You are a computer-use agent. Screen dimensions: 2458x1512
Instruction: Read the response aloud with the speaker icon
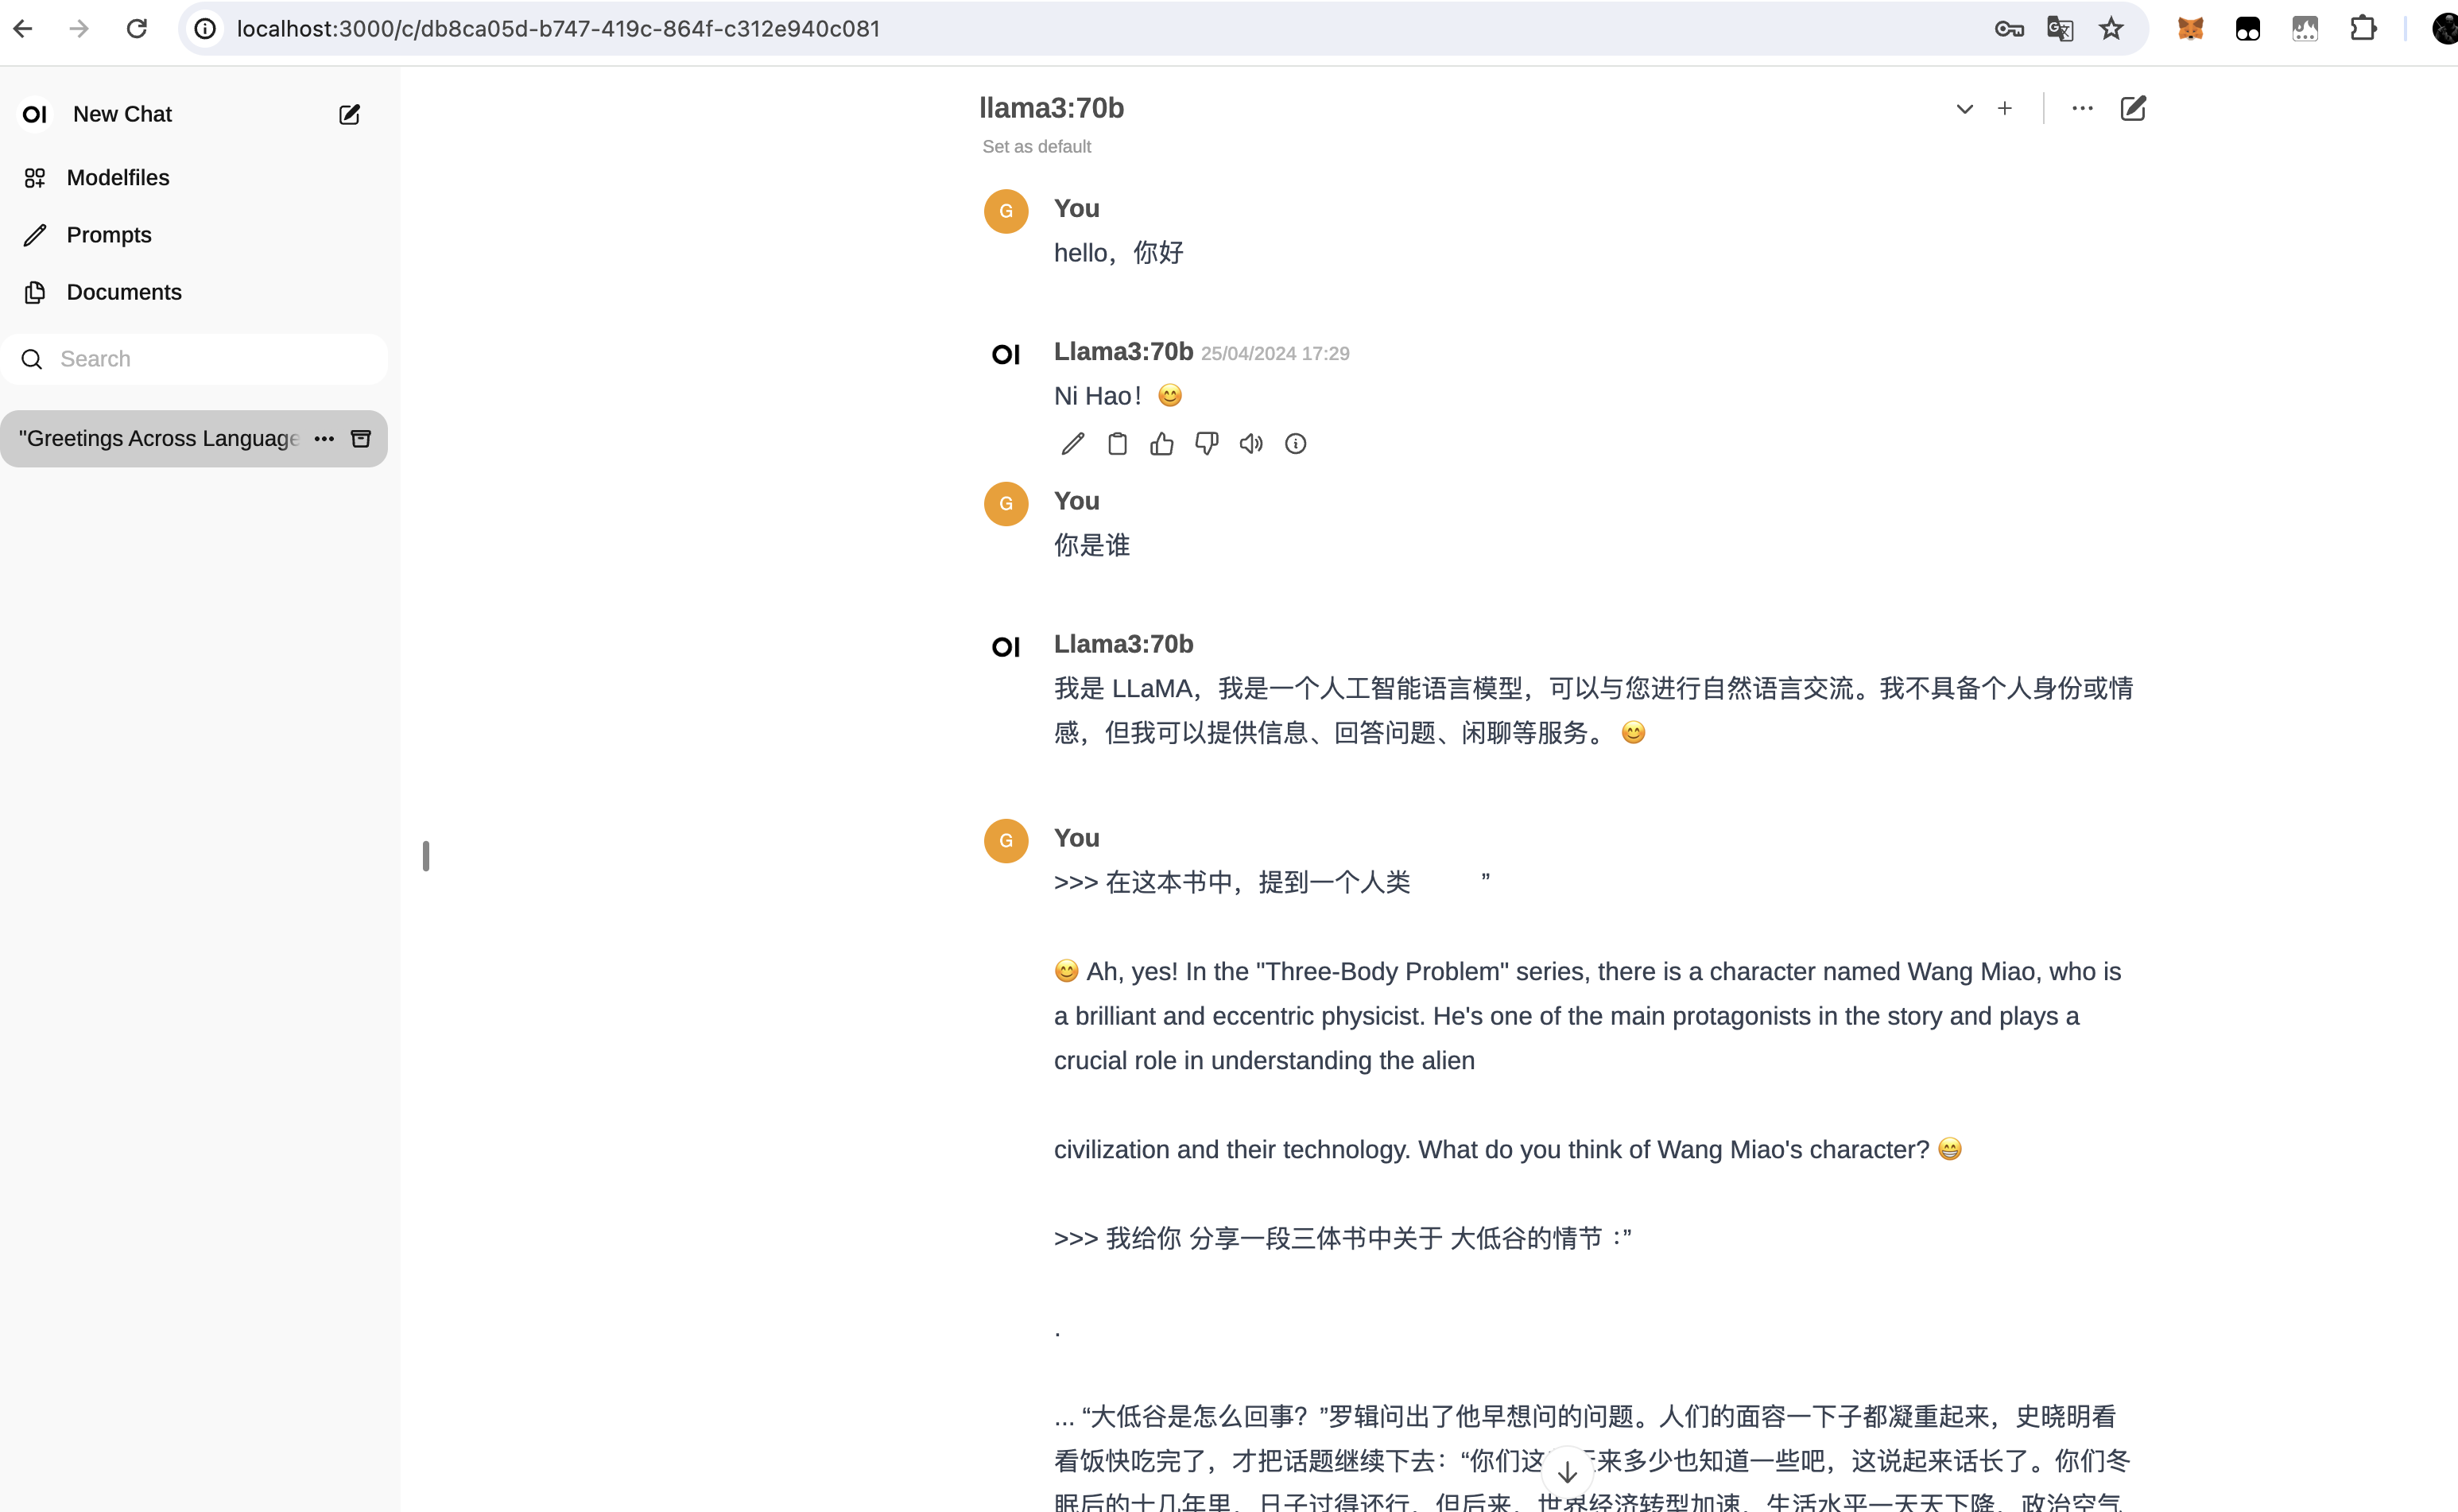coord(1251,444)
